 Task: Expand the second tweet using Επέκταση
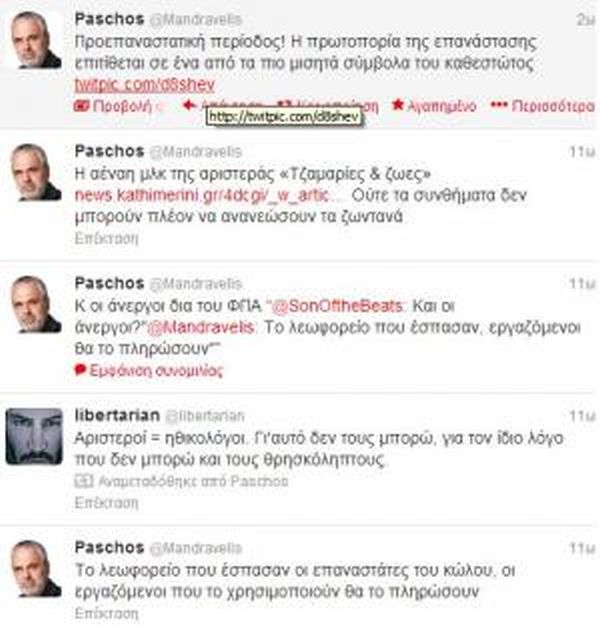(x=106, y=238)
